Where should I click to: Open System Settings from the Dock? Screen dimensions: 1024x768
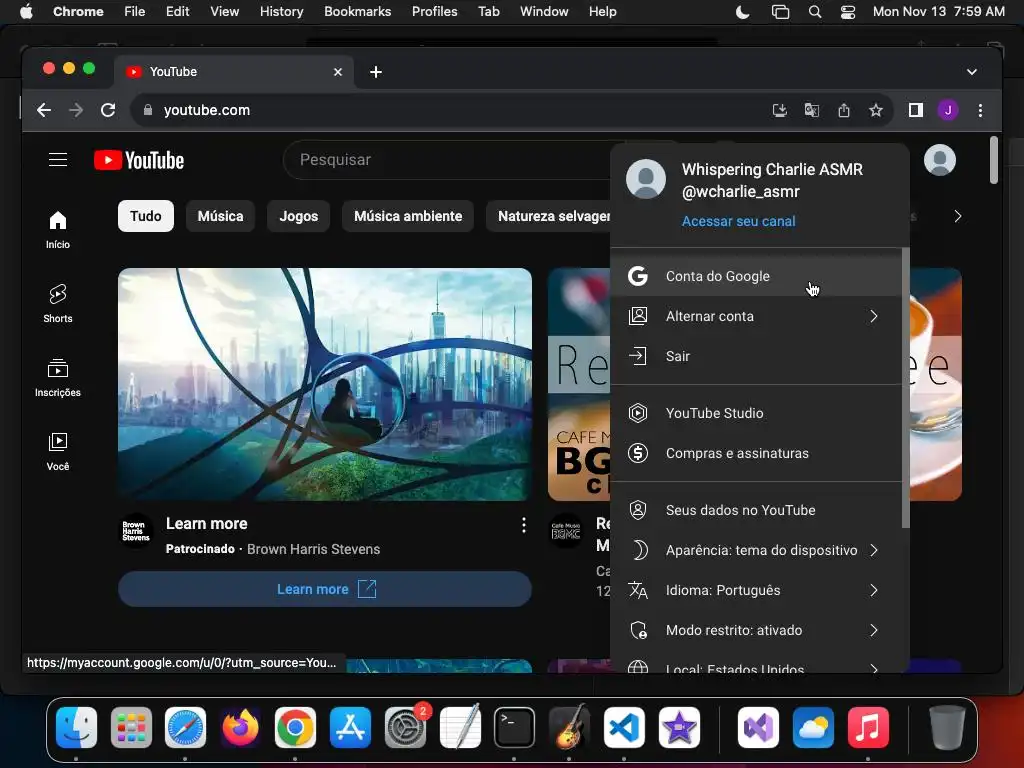(405, 727)
